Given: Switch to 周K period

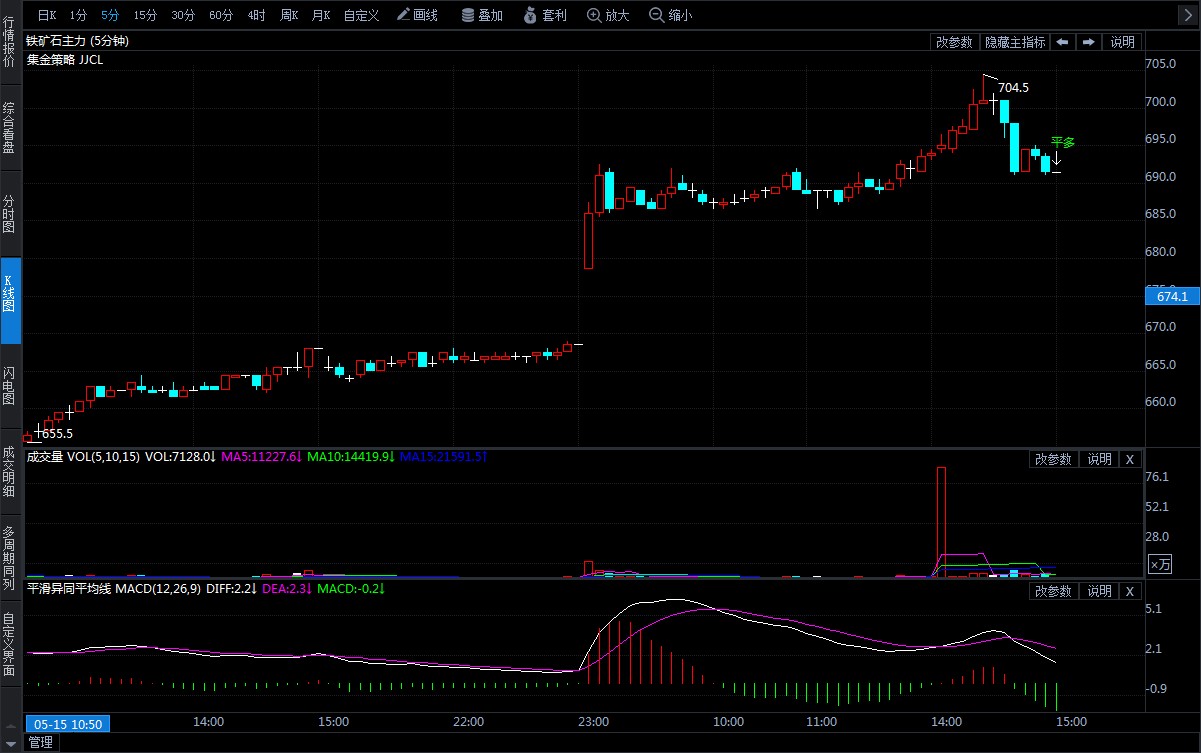Looking at the screenshot, I should [290, 15].
